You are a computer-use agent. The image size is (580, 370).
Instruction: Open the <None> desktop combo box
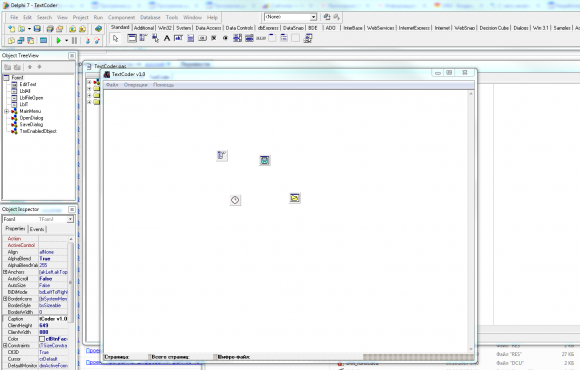(290, 17)
